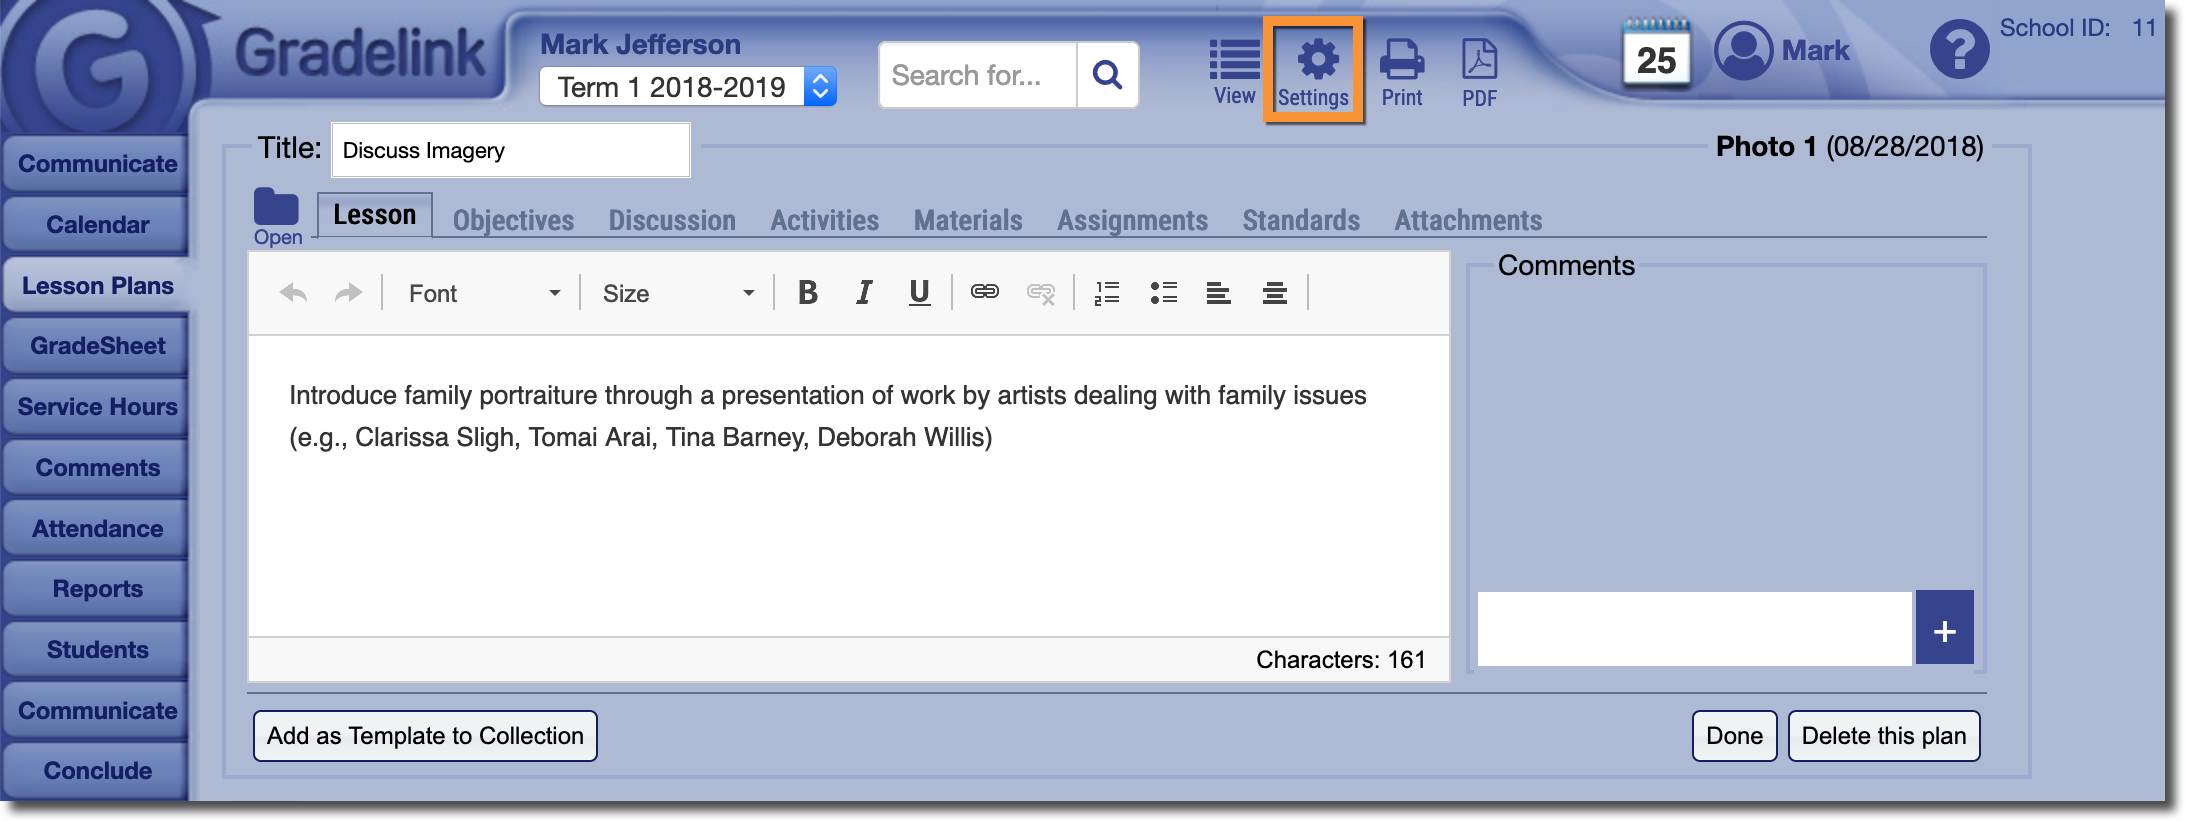The width and height of the screenshot is (2185, 821).
Task: Toggle bold formatting
Action: click(x=808, y=293)
